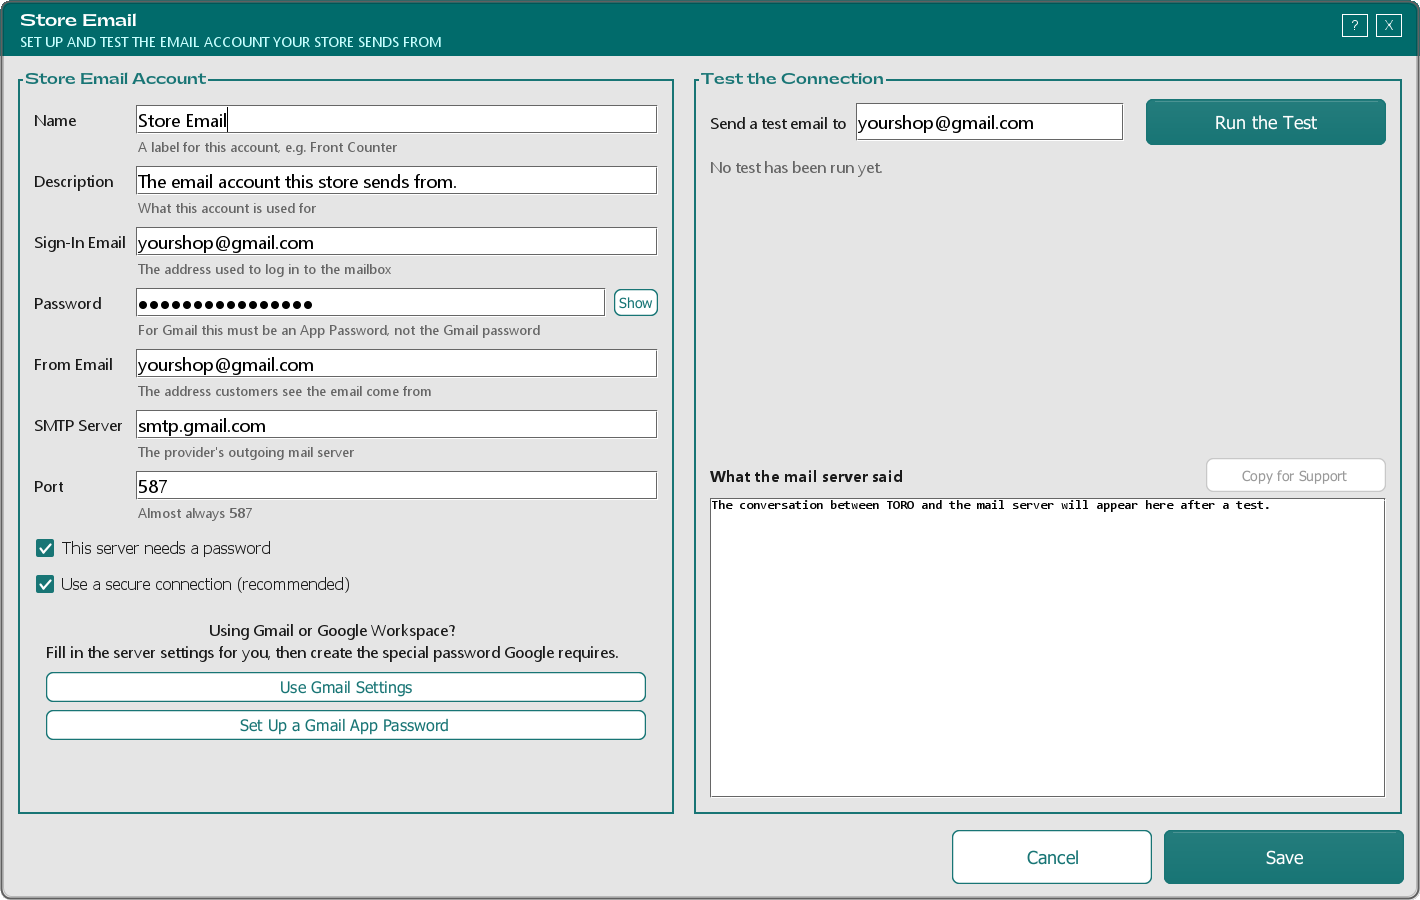Click the mail server conversation log box
1420x900 pixels.
pyautogui.click(x=1047, y=647)
